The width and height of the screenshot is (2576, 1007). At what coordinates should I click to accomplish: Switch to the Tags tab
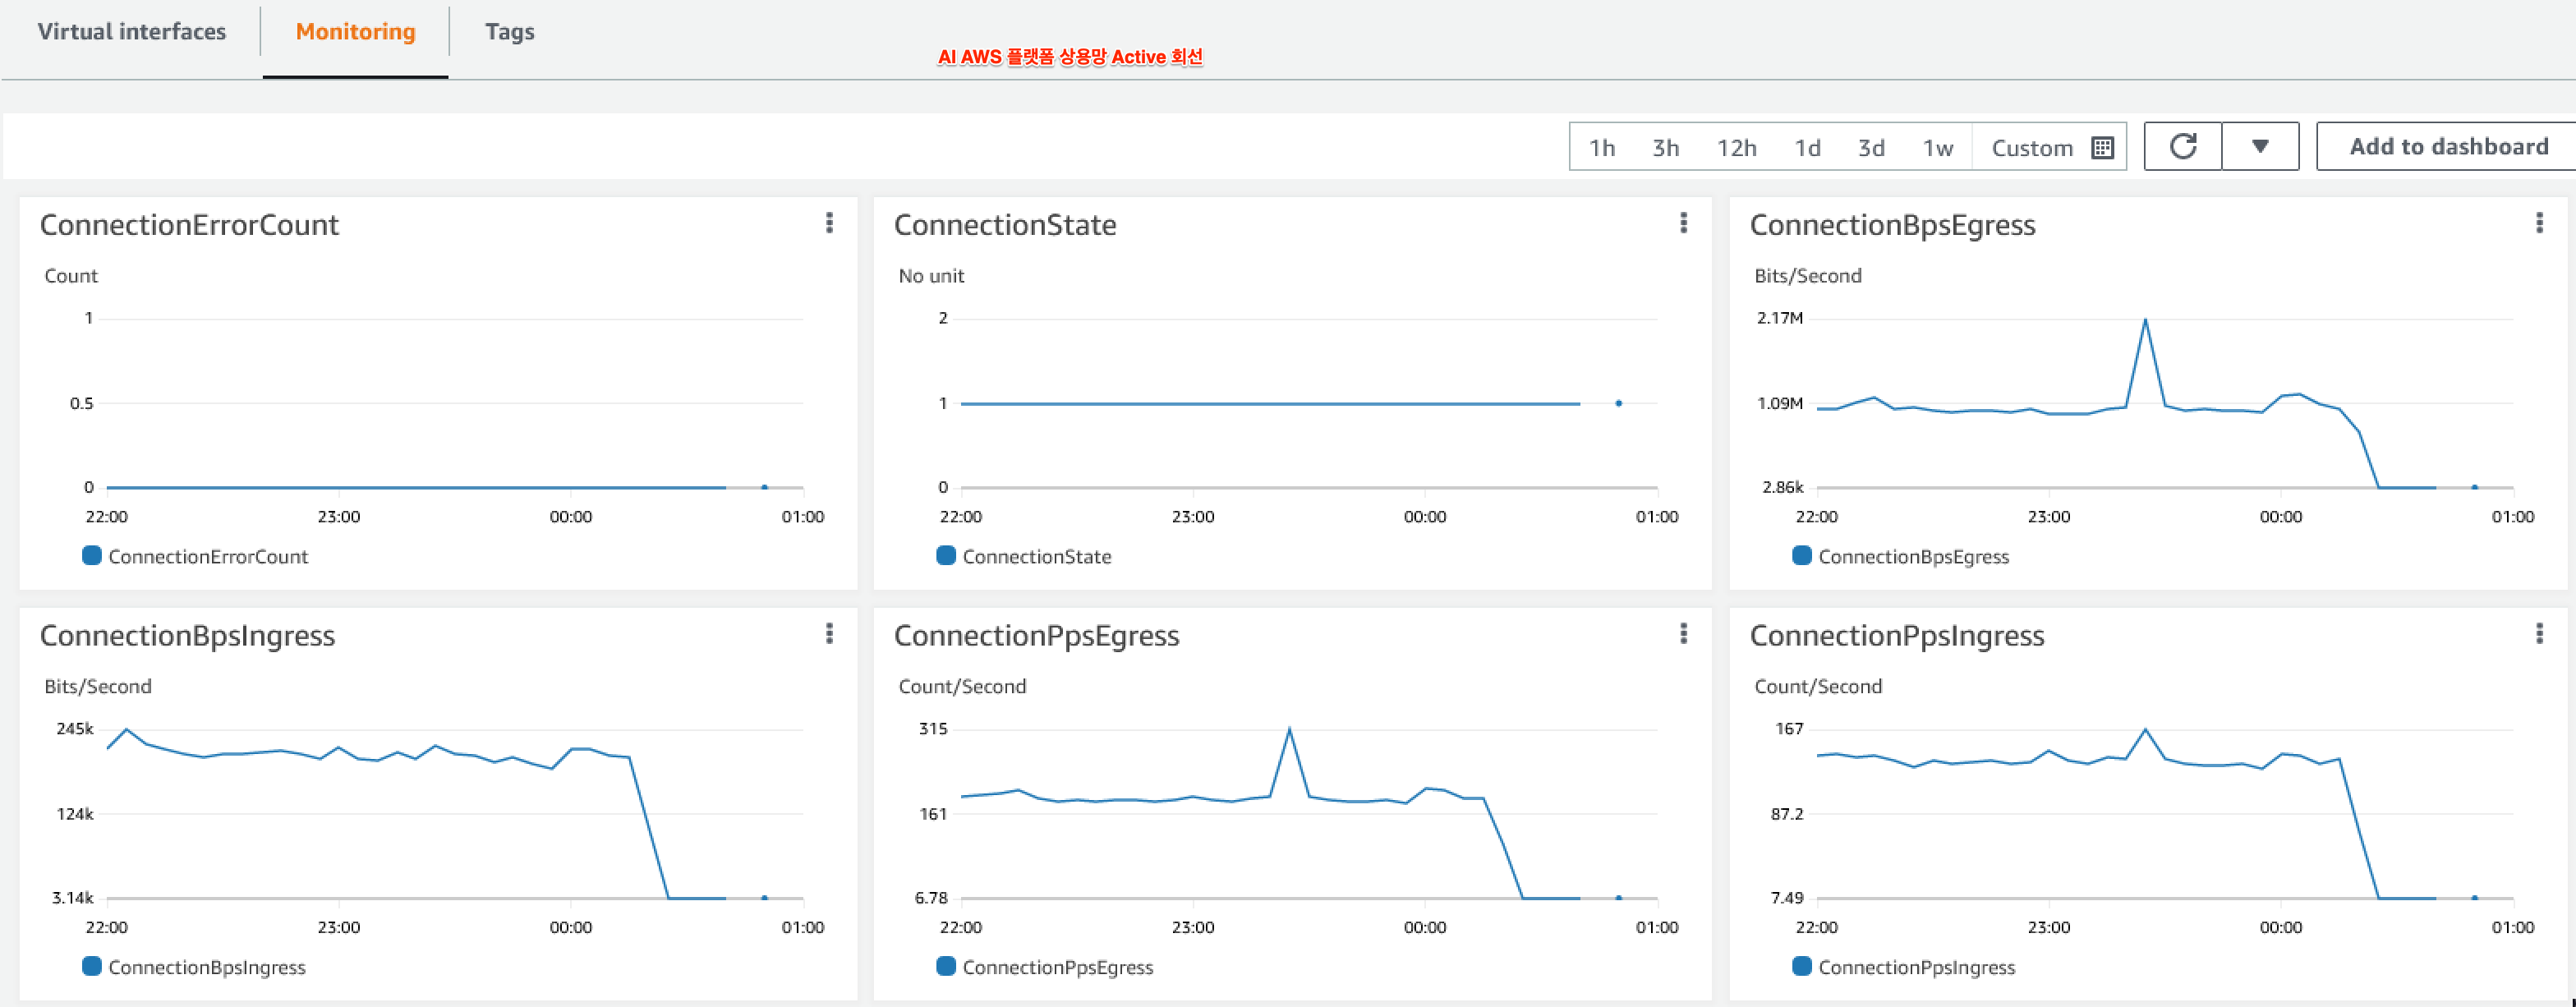509,32
